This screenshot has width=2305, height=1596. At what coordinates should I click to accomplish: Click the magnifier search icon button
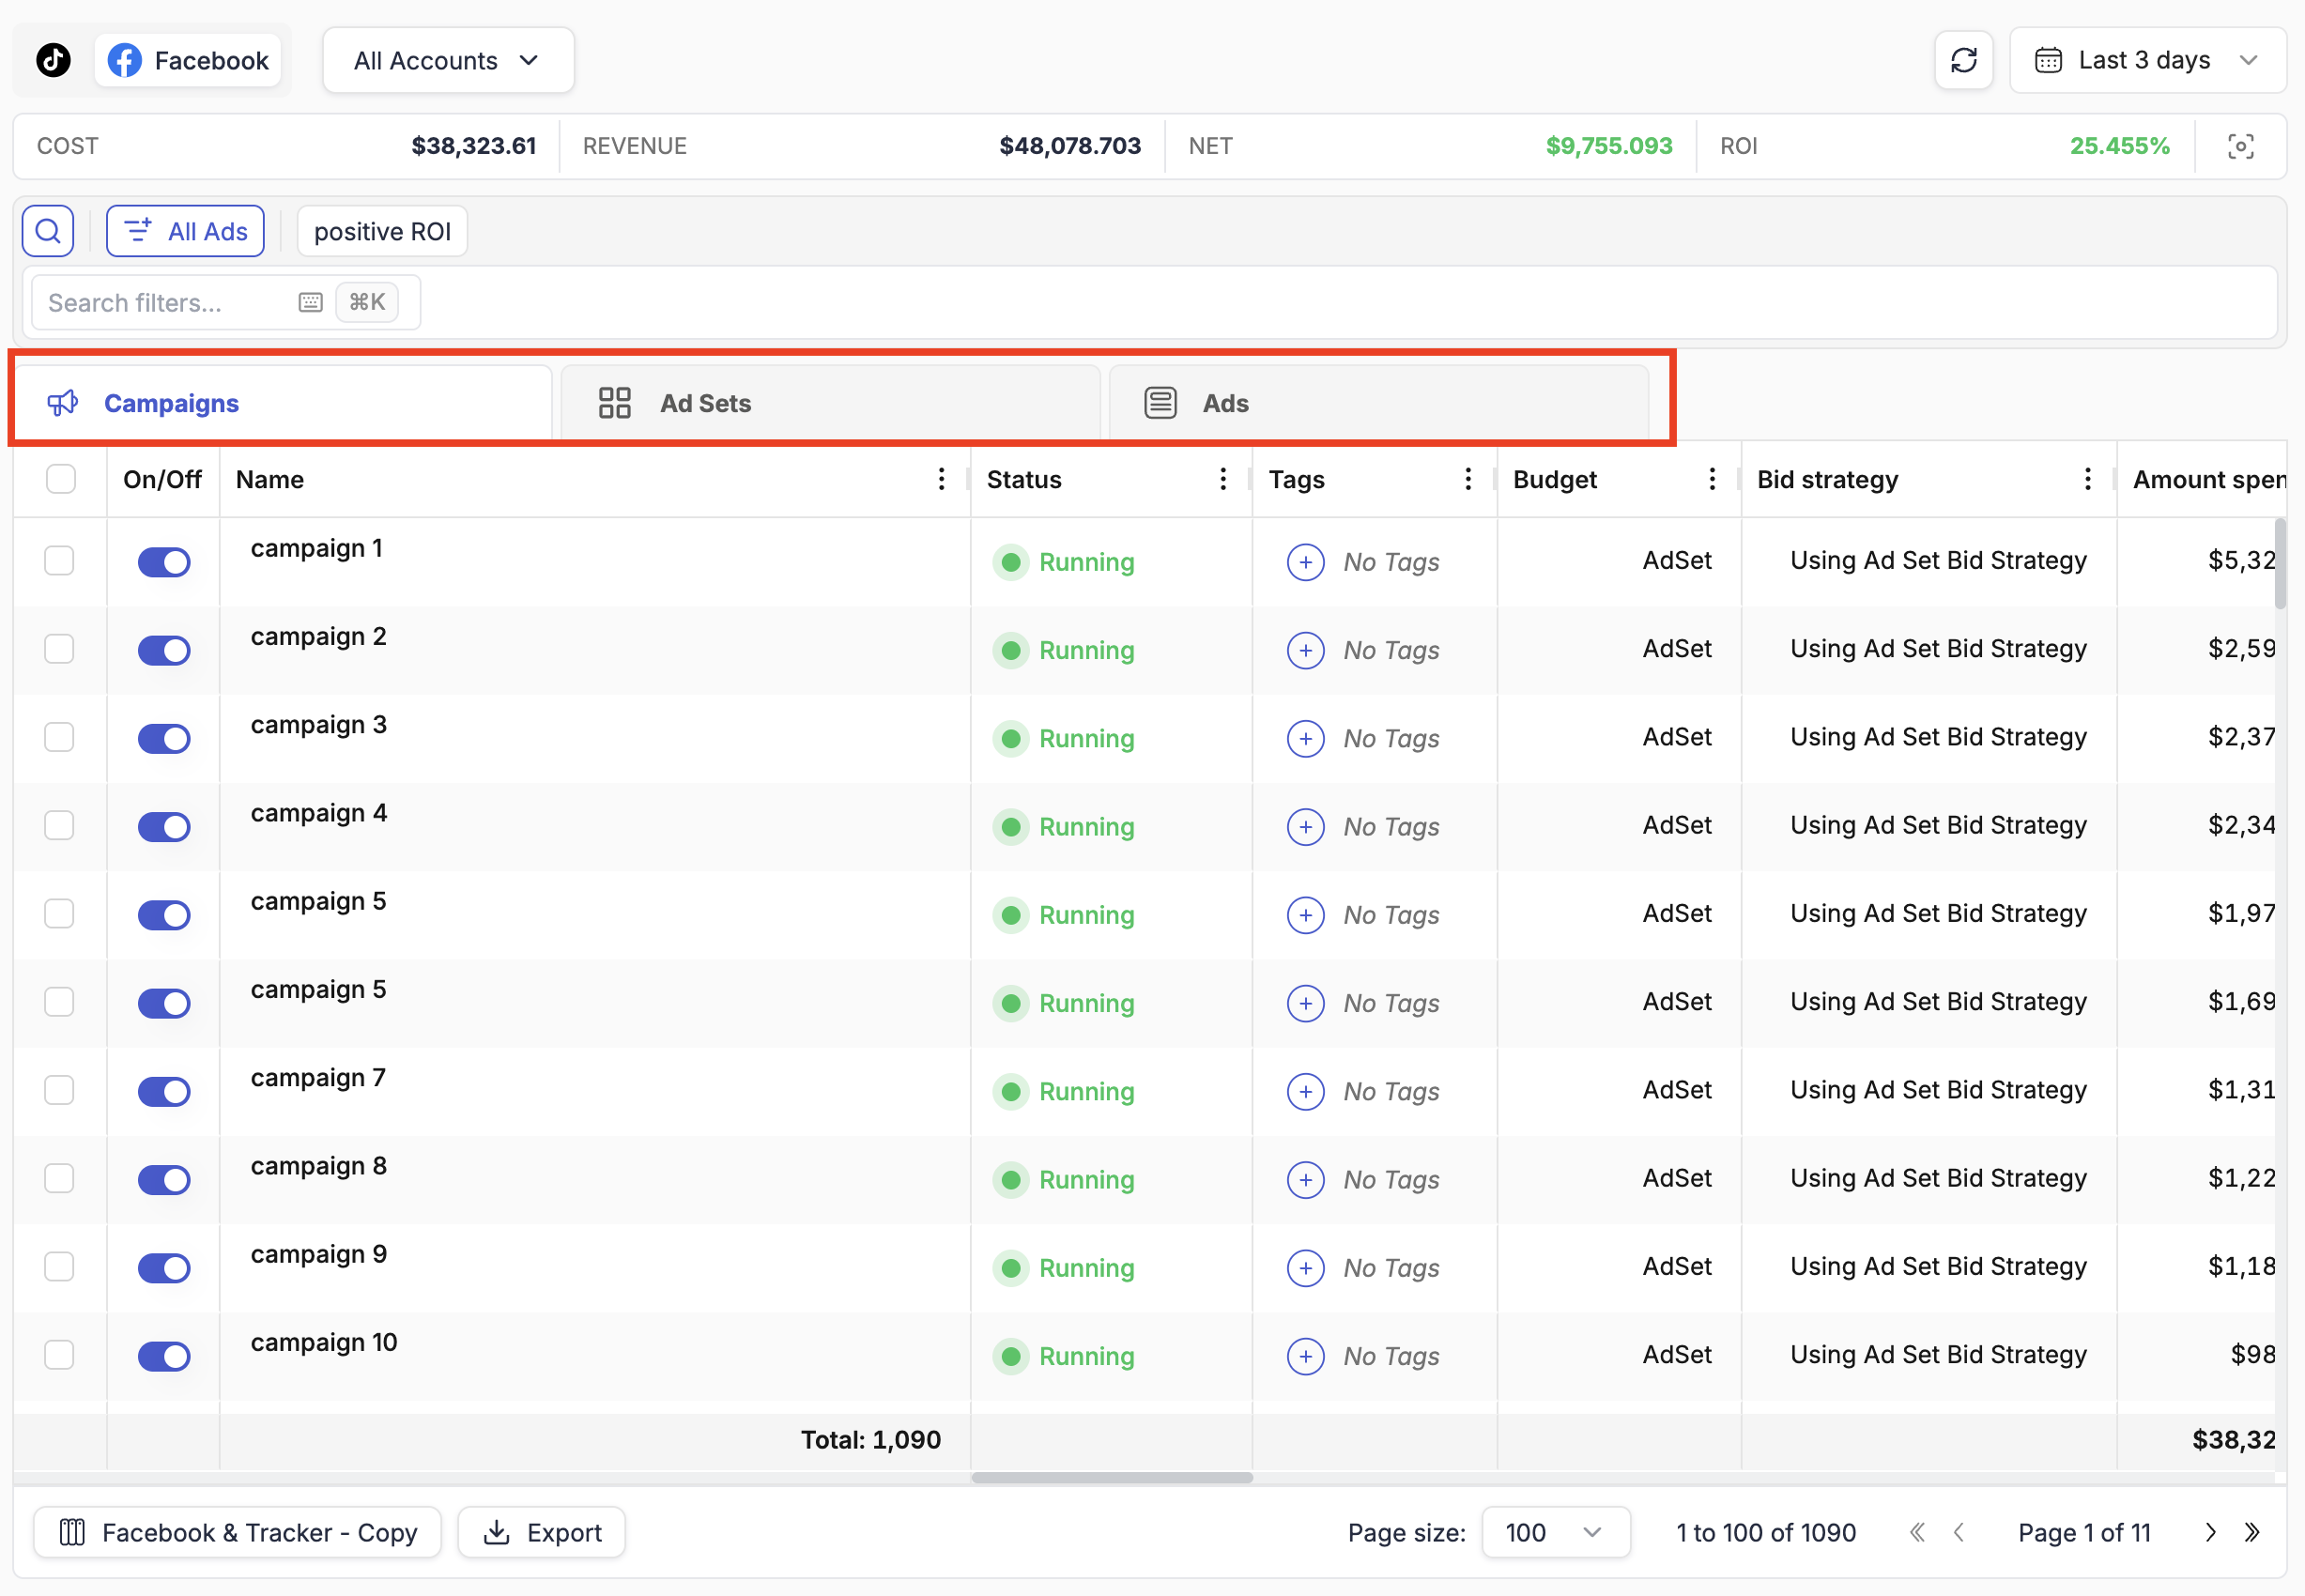[48, 231]
